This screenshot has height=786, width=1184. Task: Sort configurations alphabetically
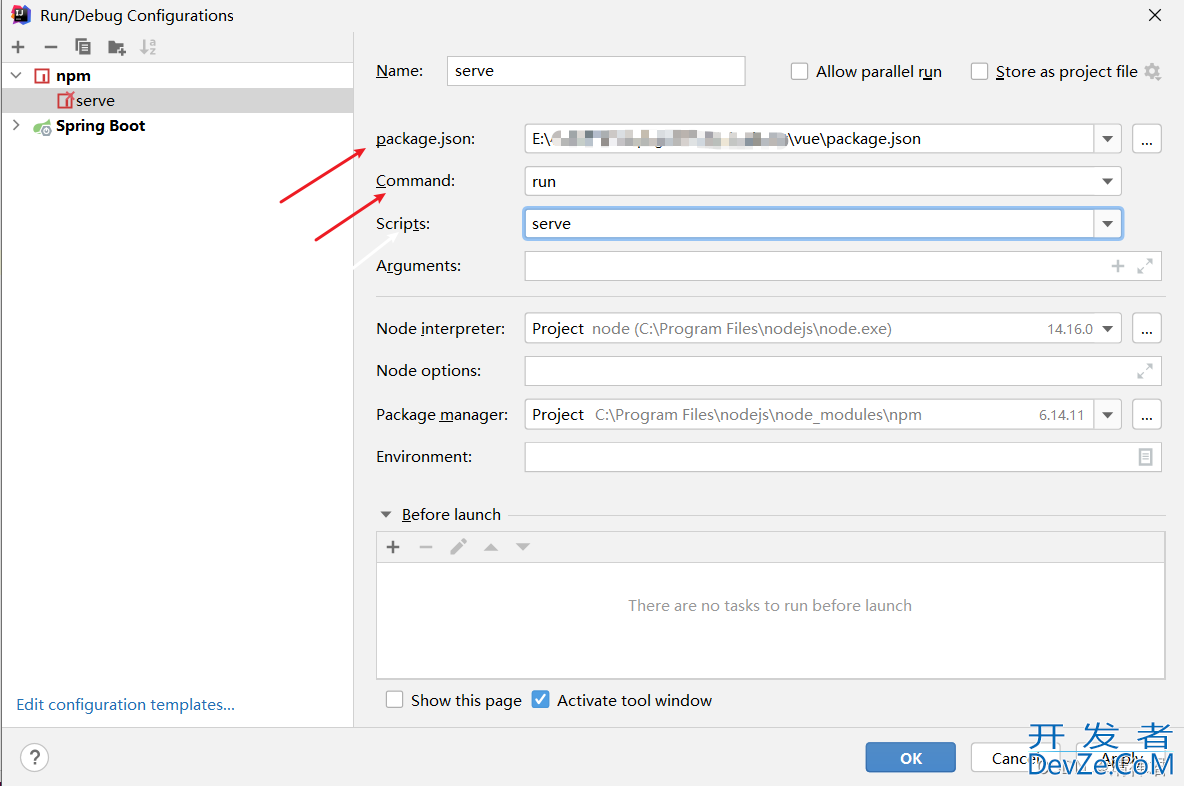pyautogui.click(x=148, y=47)
